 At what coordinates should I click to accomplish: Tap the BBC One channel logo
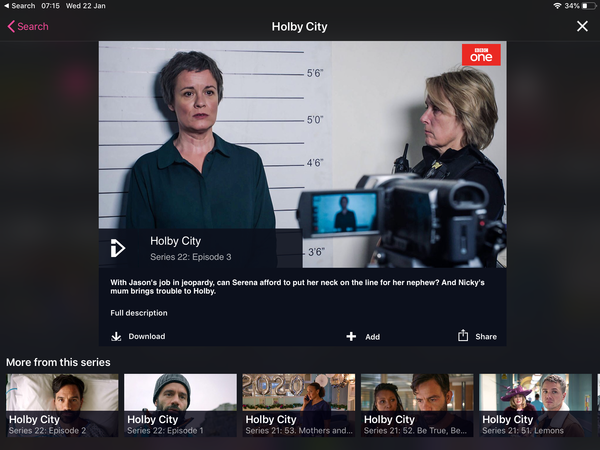pos(481,55)
